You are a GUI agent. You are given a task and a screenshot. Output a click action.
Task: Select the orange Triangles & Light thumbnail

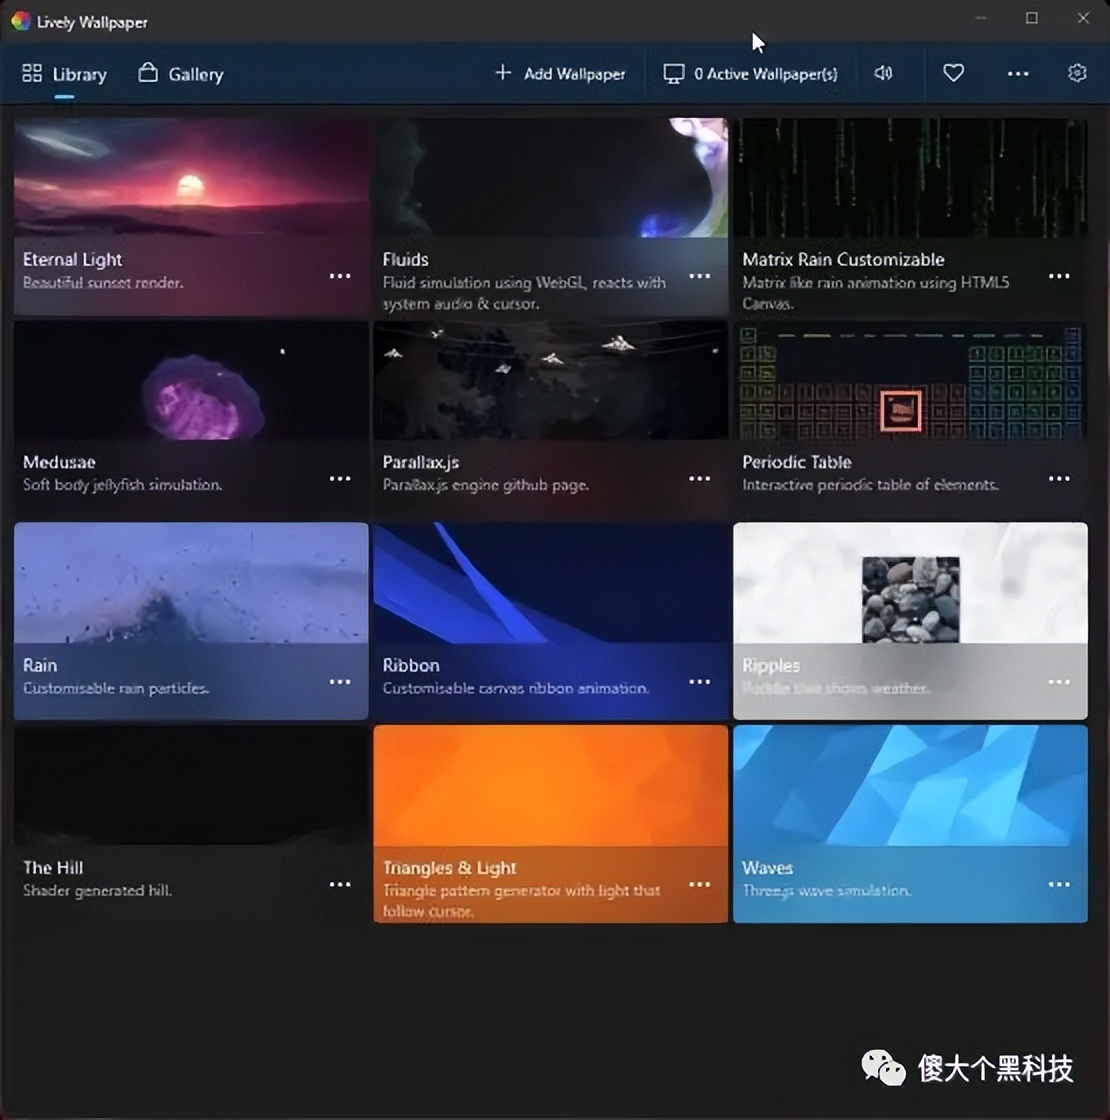click(551, 786)
